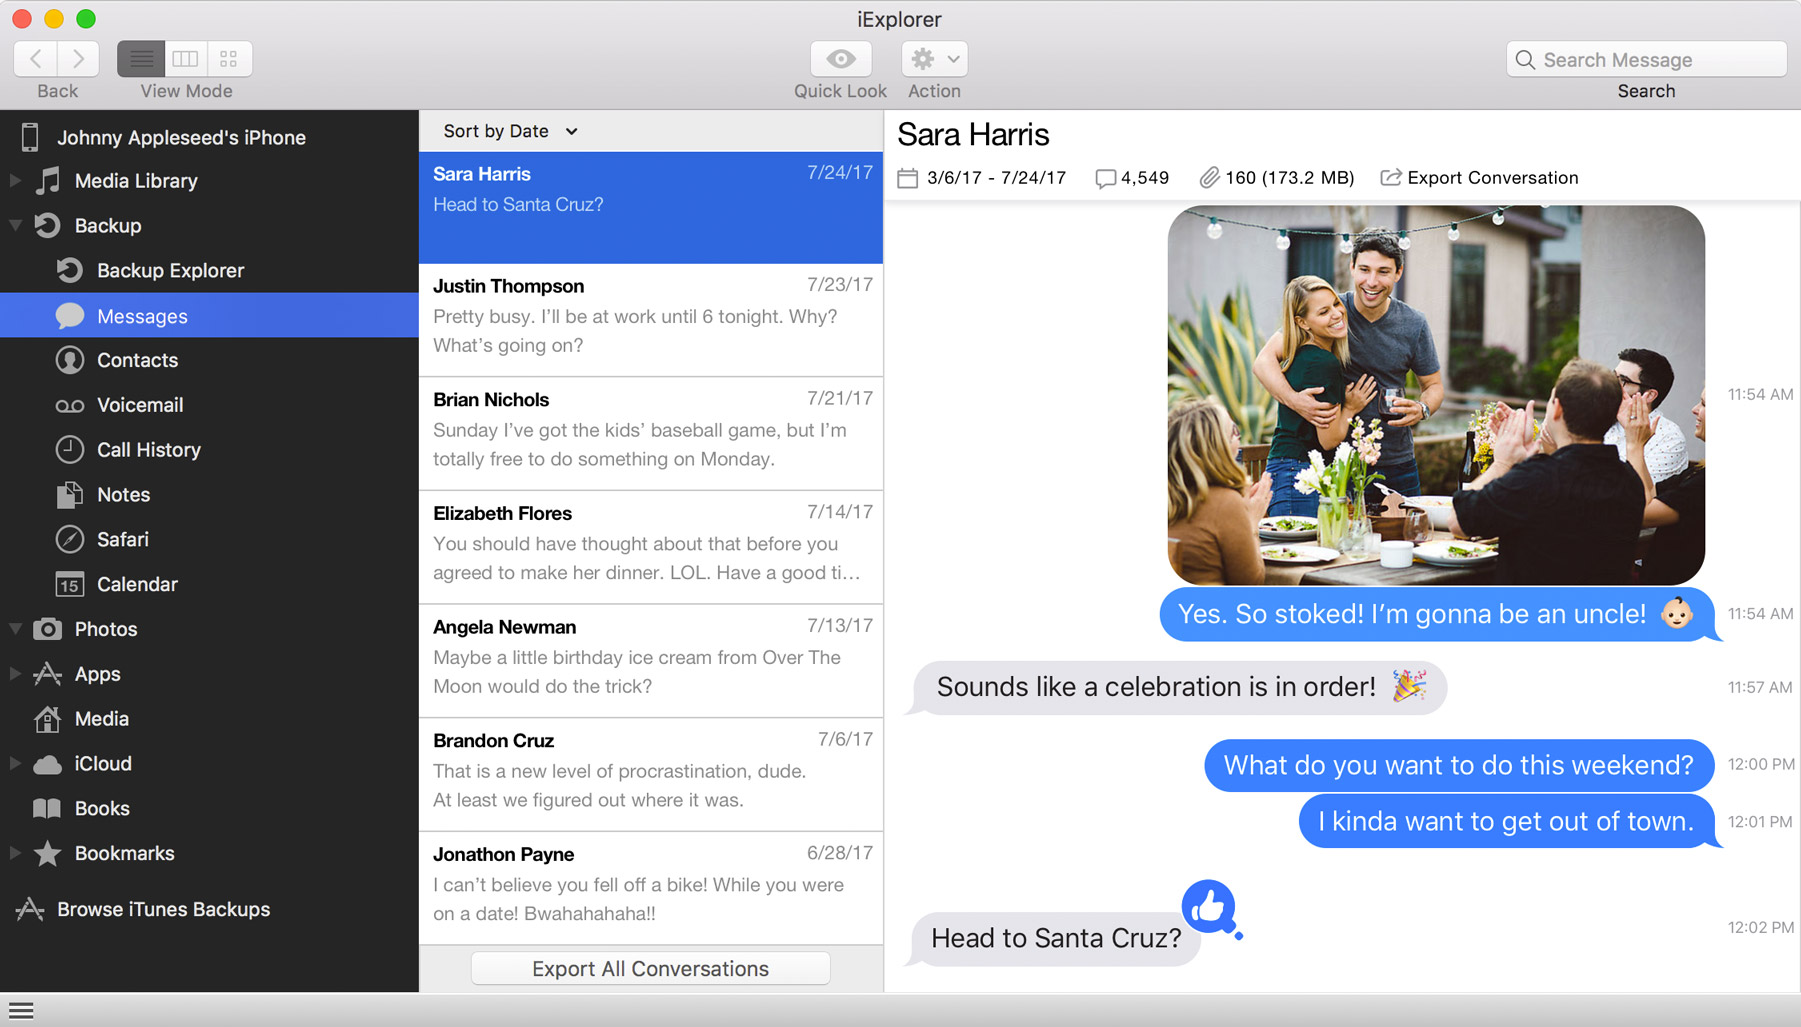The height and width of the screenshot is (1027, 1801).
Task: Switch to list view mode
Action: coord(141,58)
